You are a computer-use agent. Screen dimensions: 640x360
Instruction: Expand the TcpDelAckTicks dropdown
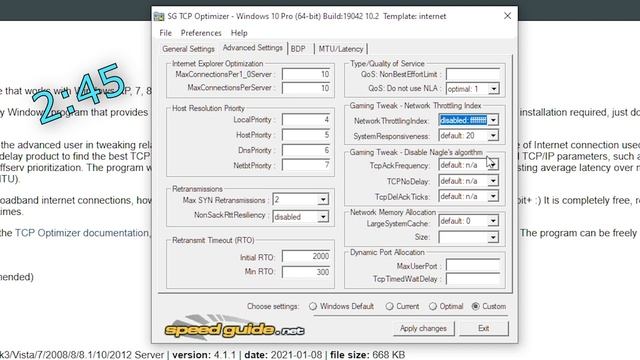tap(493, 196)
